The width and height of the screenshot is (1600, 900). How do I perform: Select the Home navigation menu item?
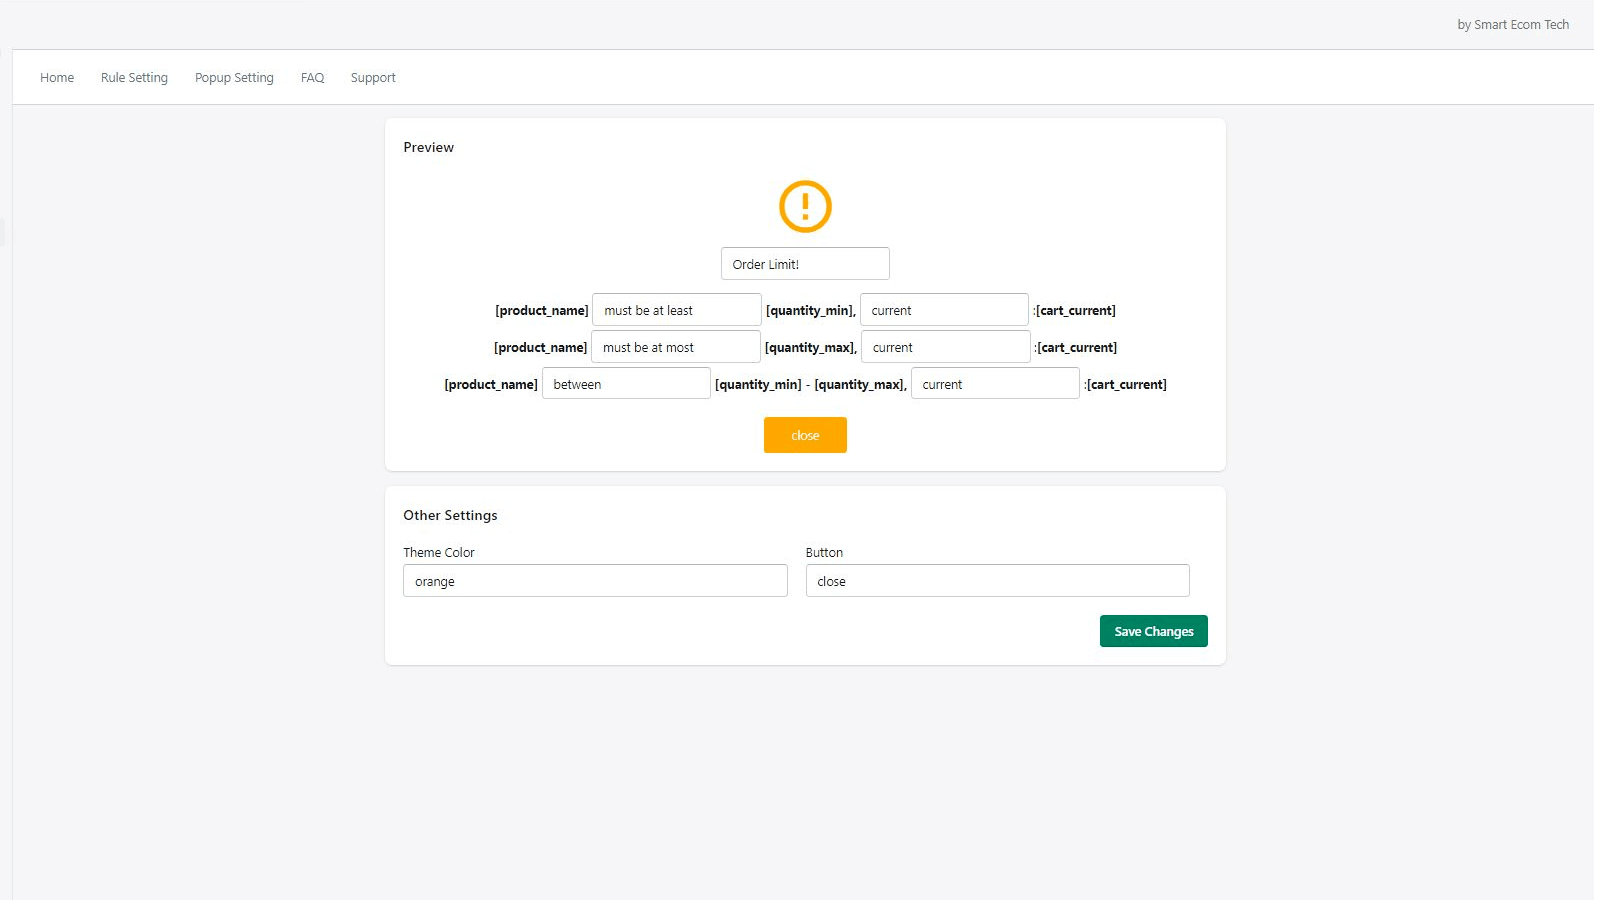point(56,77)
